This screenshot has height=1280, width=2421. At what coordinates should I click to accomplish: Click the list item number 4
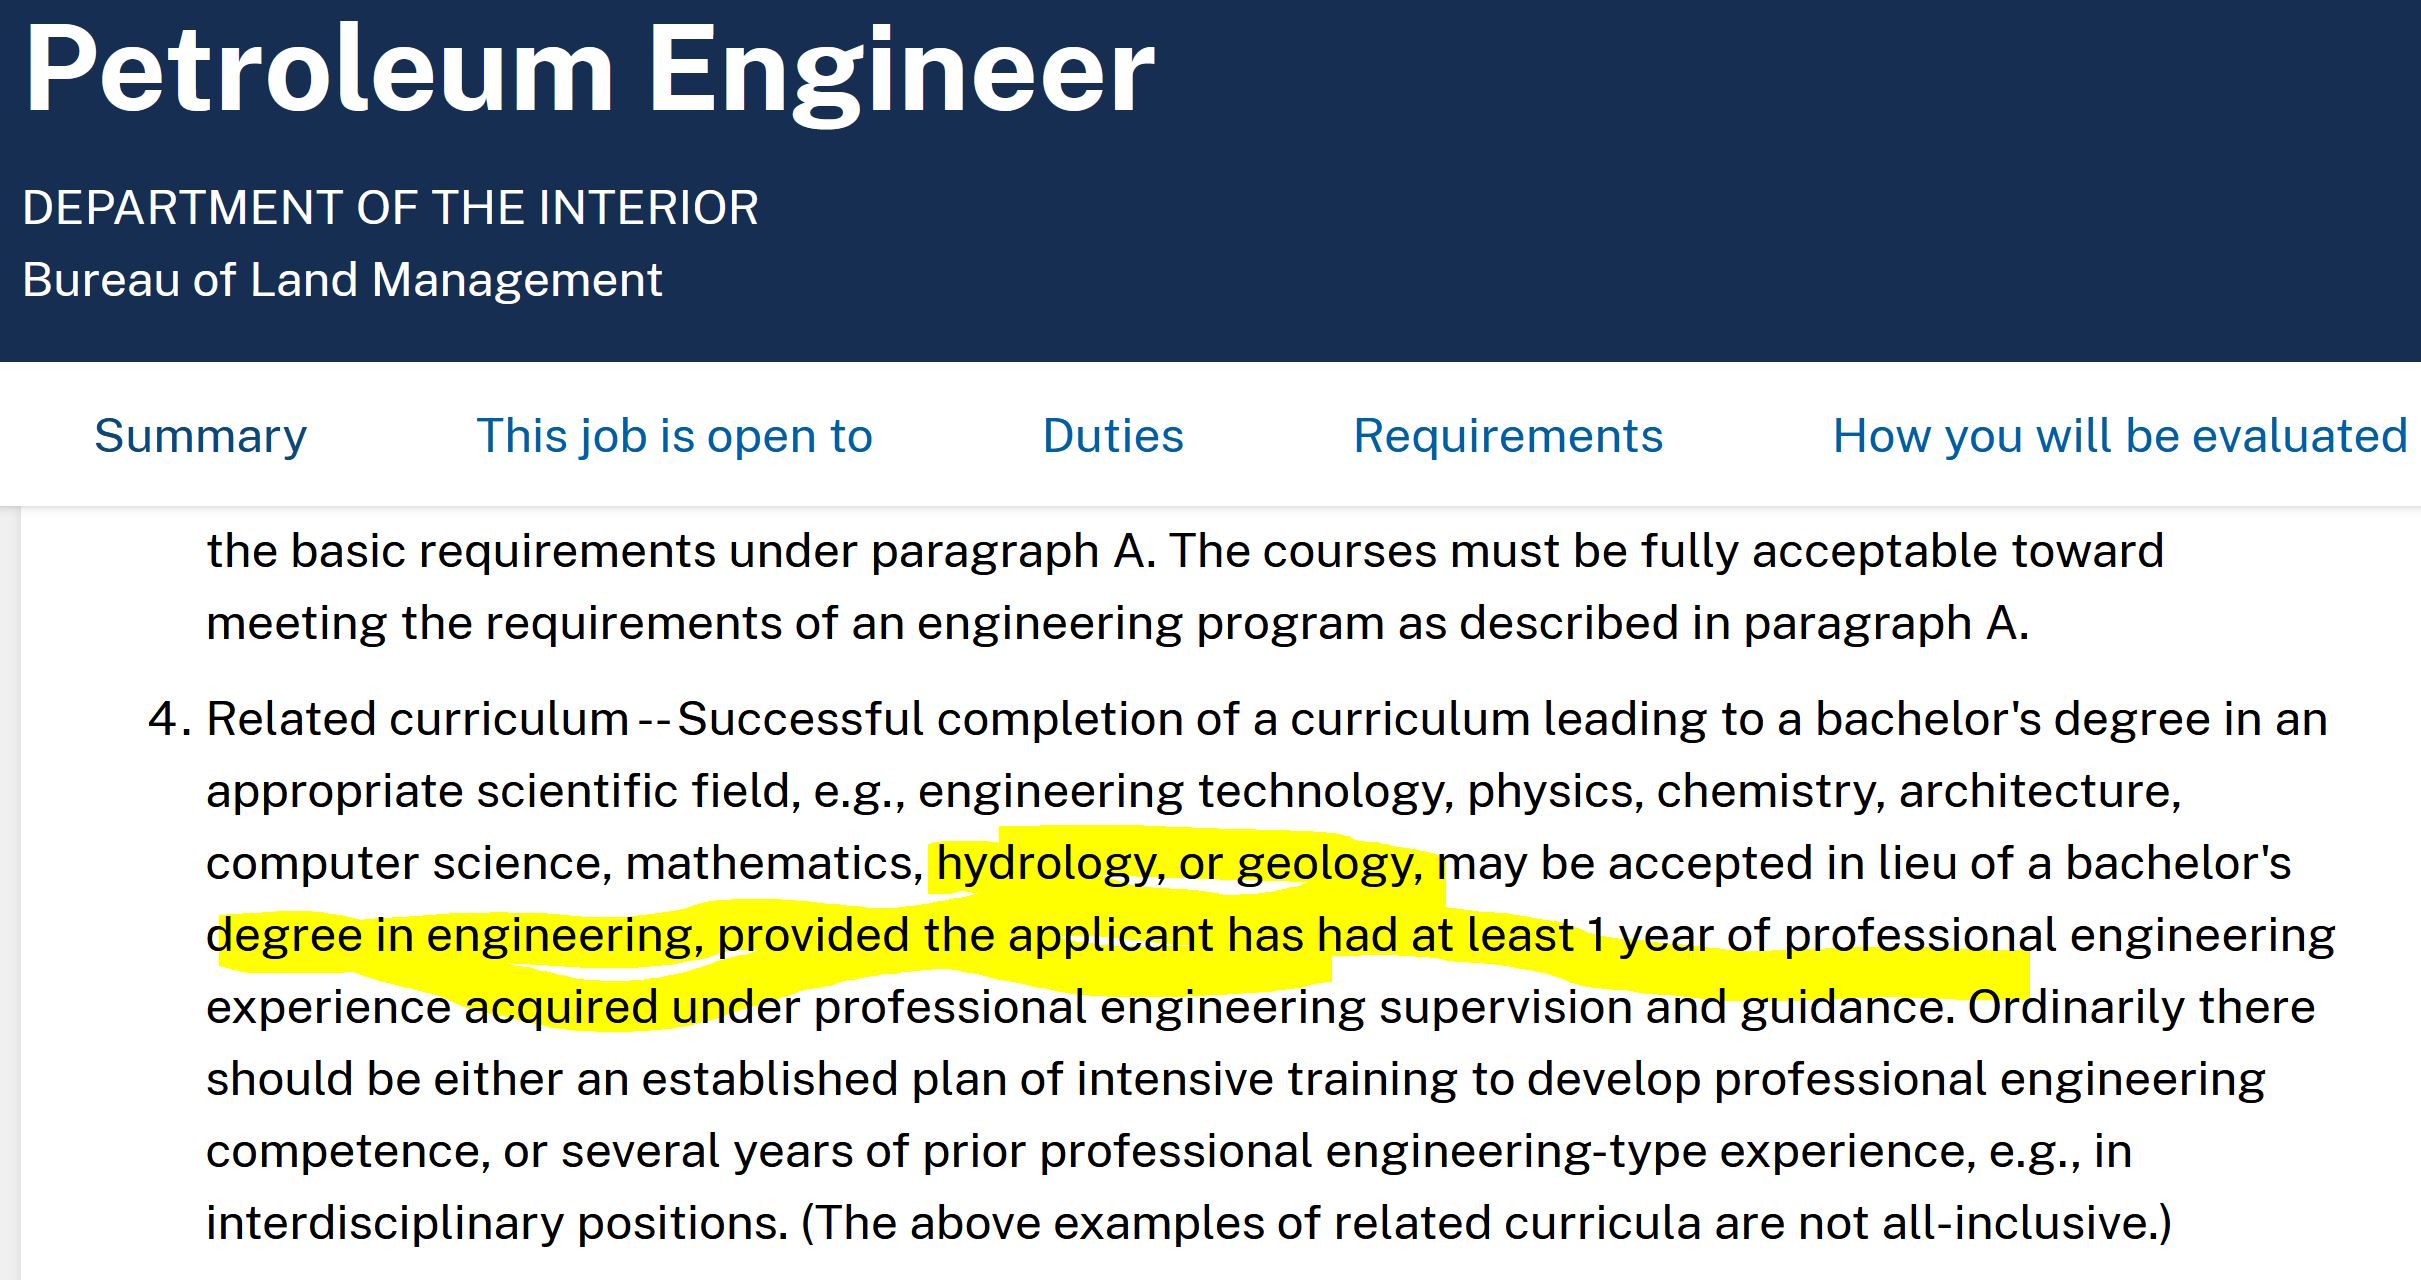click(x=168, y=719)
